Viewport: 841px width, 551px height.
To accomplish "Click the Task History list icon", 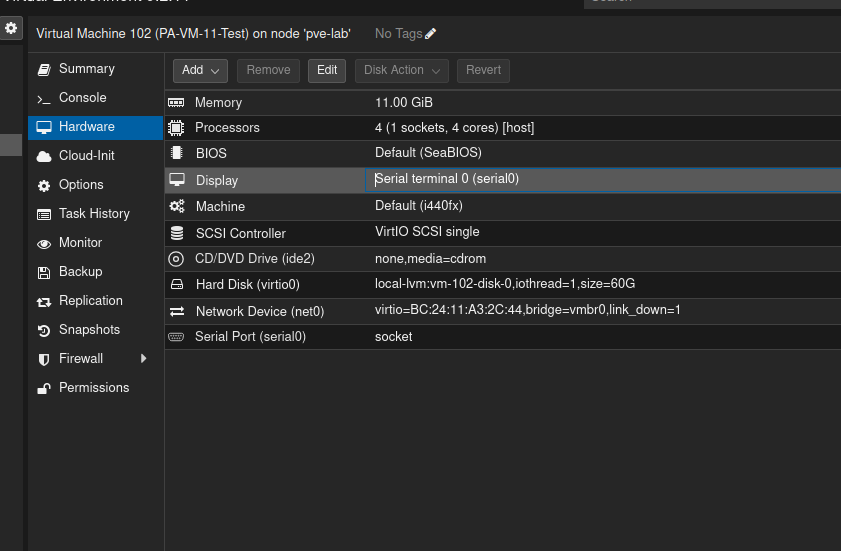I will point(44,215).
